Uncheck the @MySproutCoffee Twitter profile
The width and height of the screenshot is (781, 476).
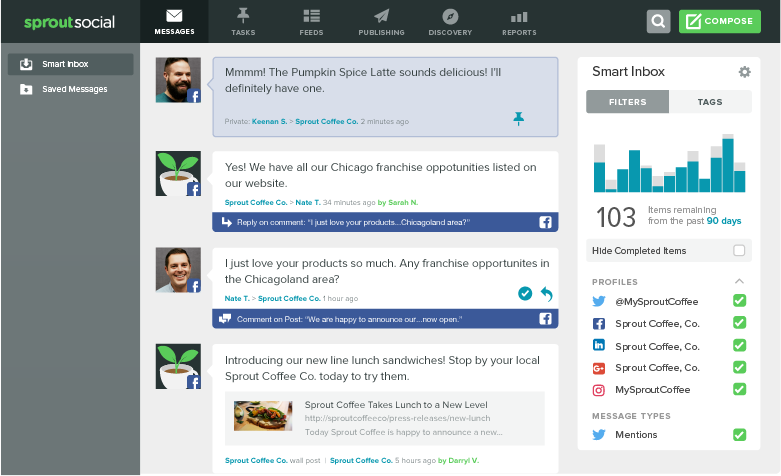pos(739,301)
